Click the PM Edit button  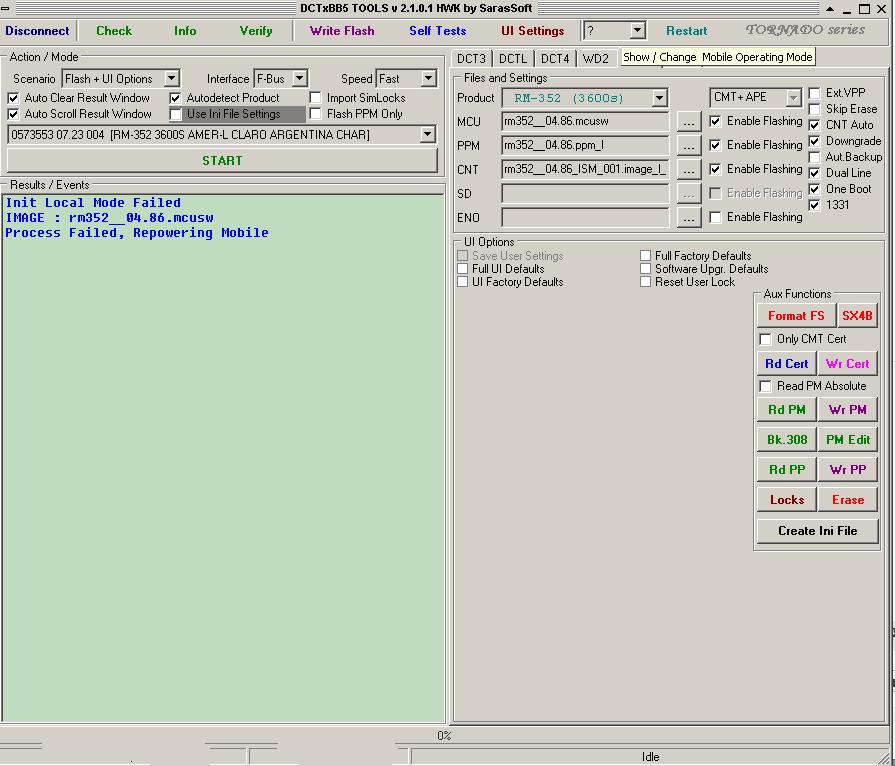pos(848,440)
